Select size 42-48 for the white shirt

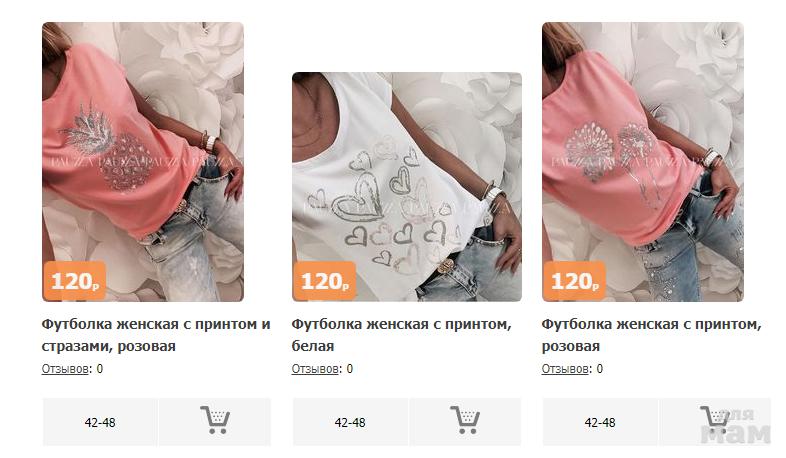coord(350,422)
